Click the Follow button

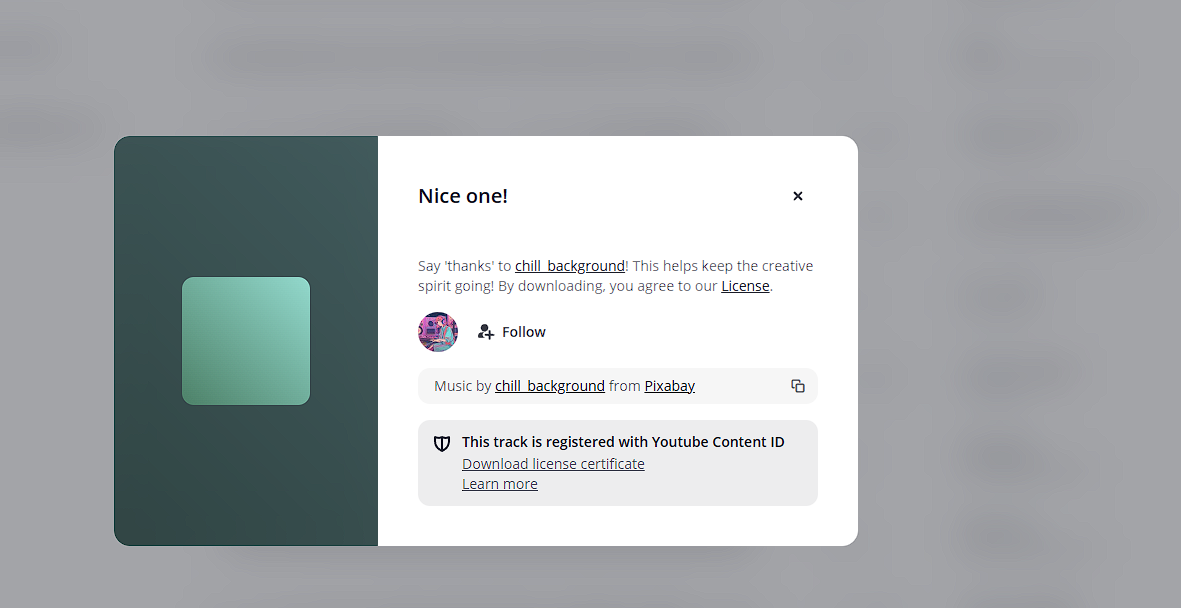[512, 331]
